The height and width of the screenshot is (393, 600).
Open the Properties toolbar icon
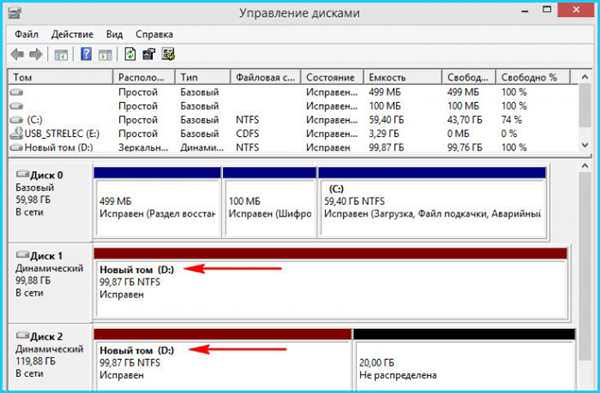pyautogui.click(x=149, y=54)
